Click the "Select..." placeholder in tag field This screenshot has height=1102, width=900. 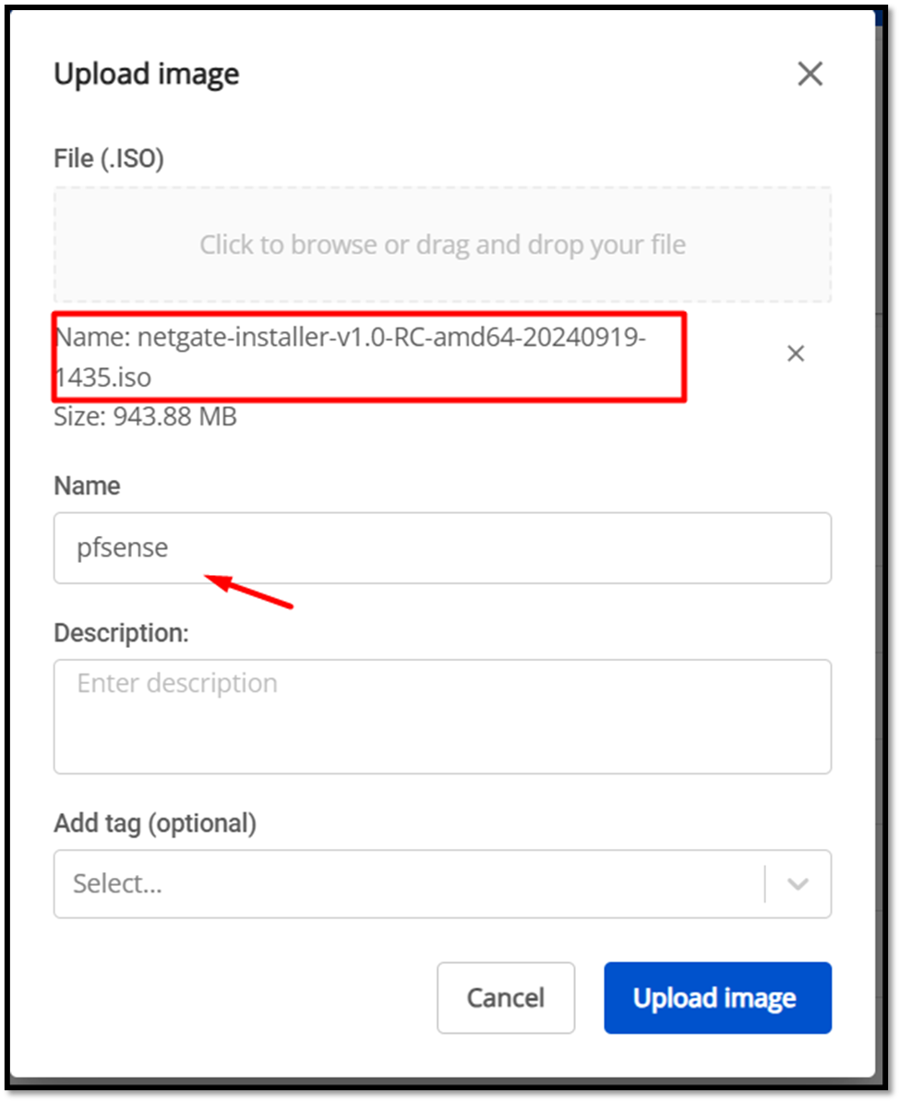(117, 884)
